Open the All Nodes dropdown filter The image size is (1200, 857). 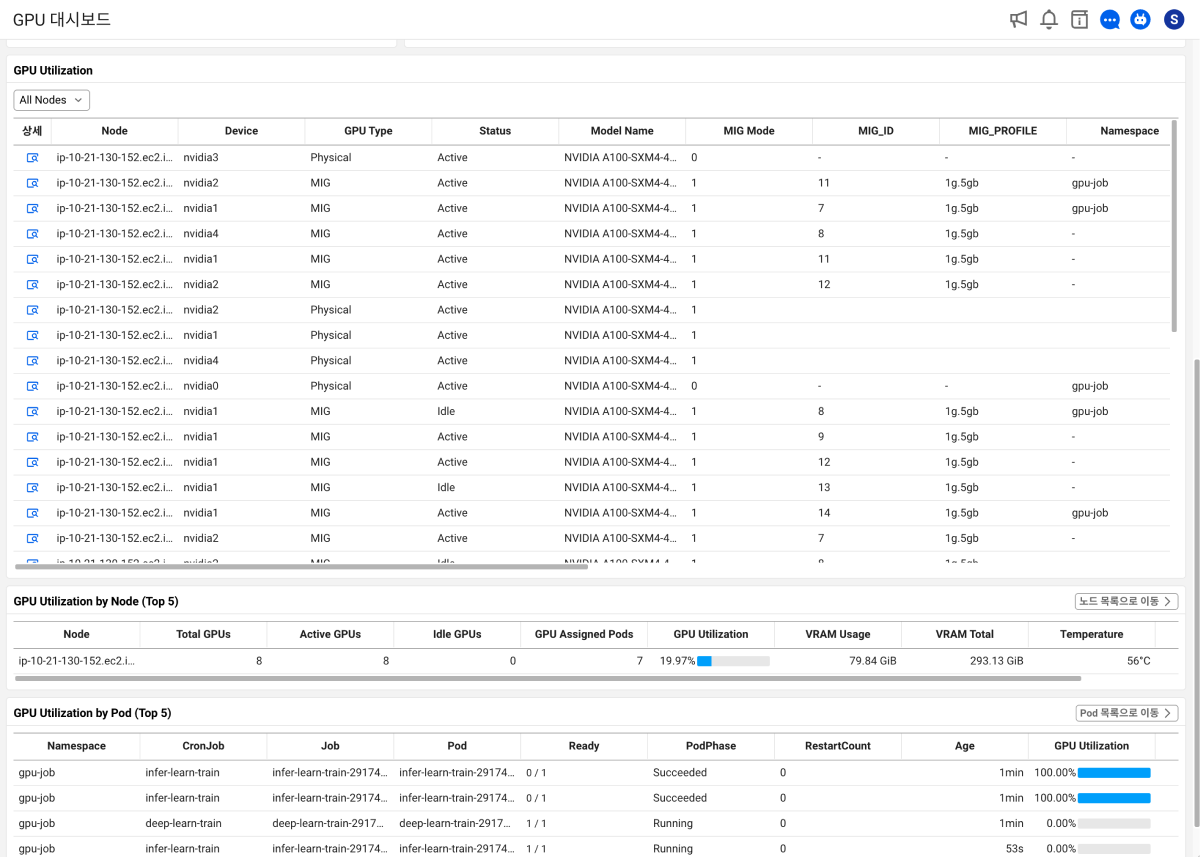tap(52, 100)
